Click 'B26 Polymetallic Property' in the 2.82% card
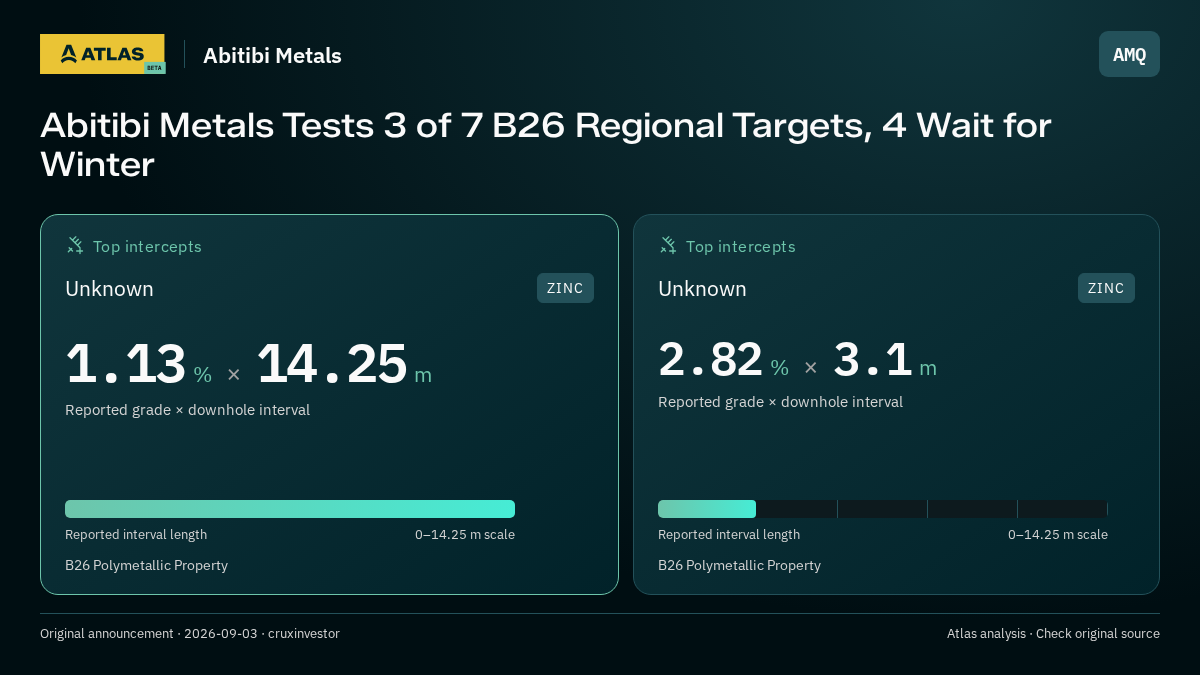Screen dimensions: 1200x675 739,566
